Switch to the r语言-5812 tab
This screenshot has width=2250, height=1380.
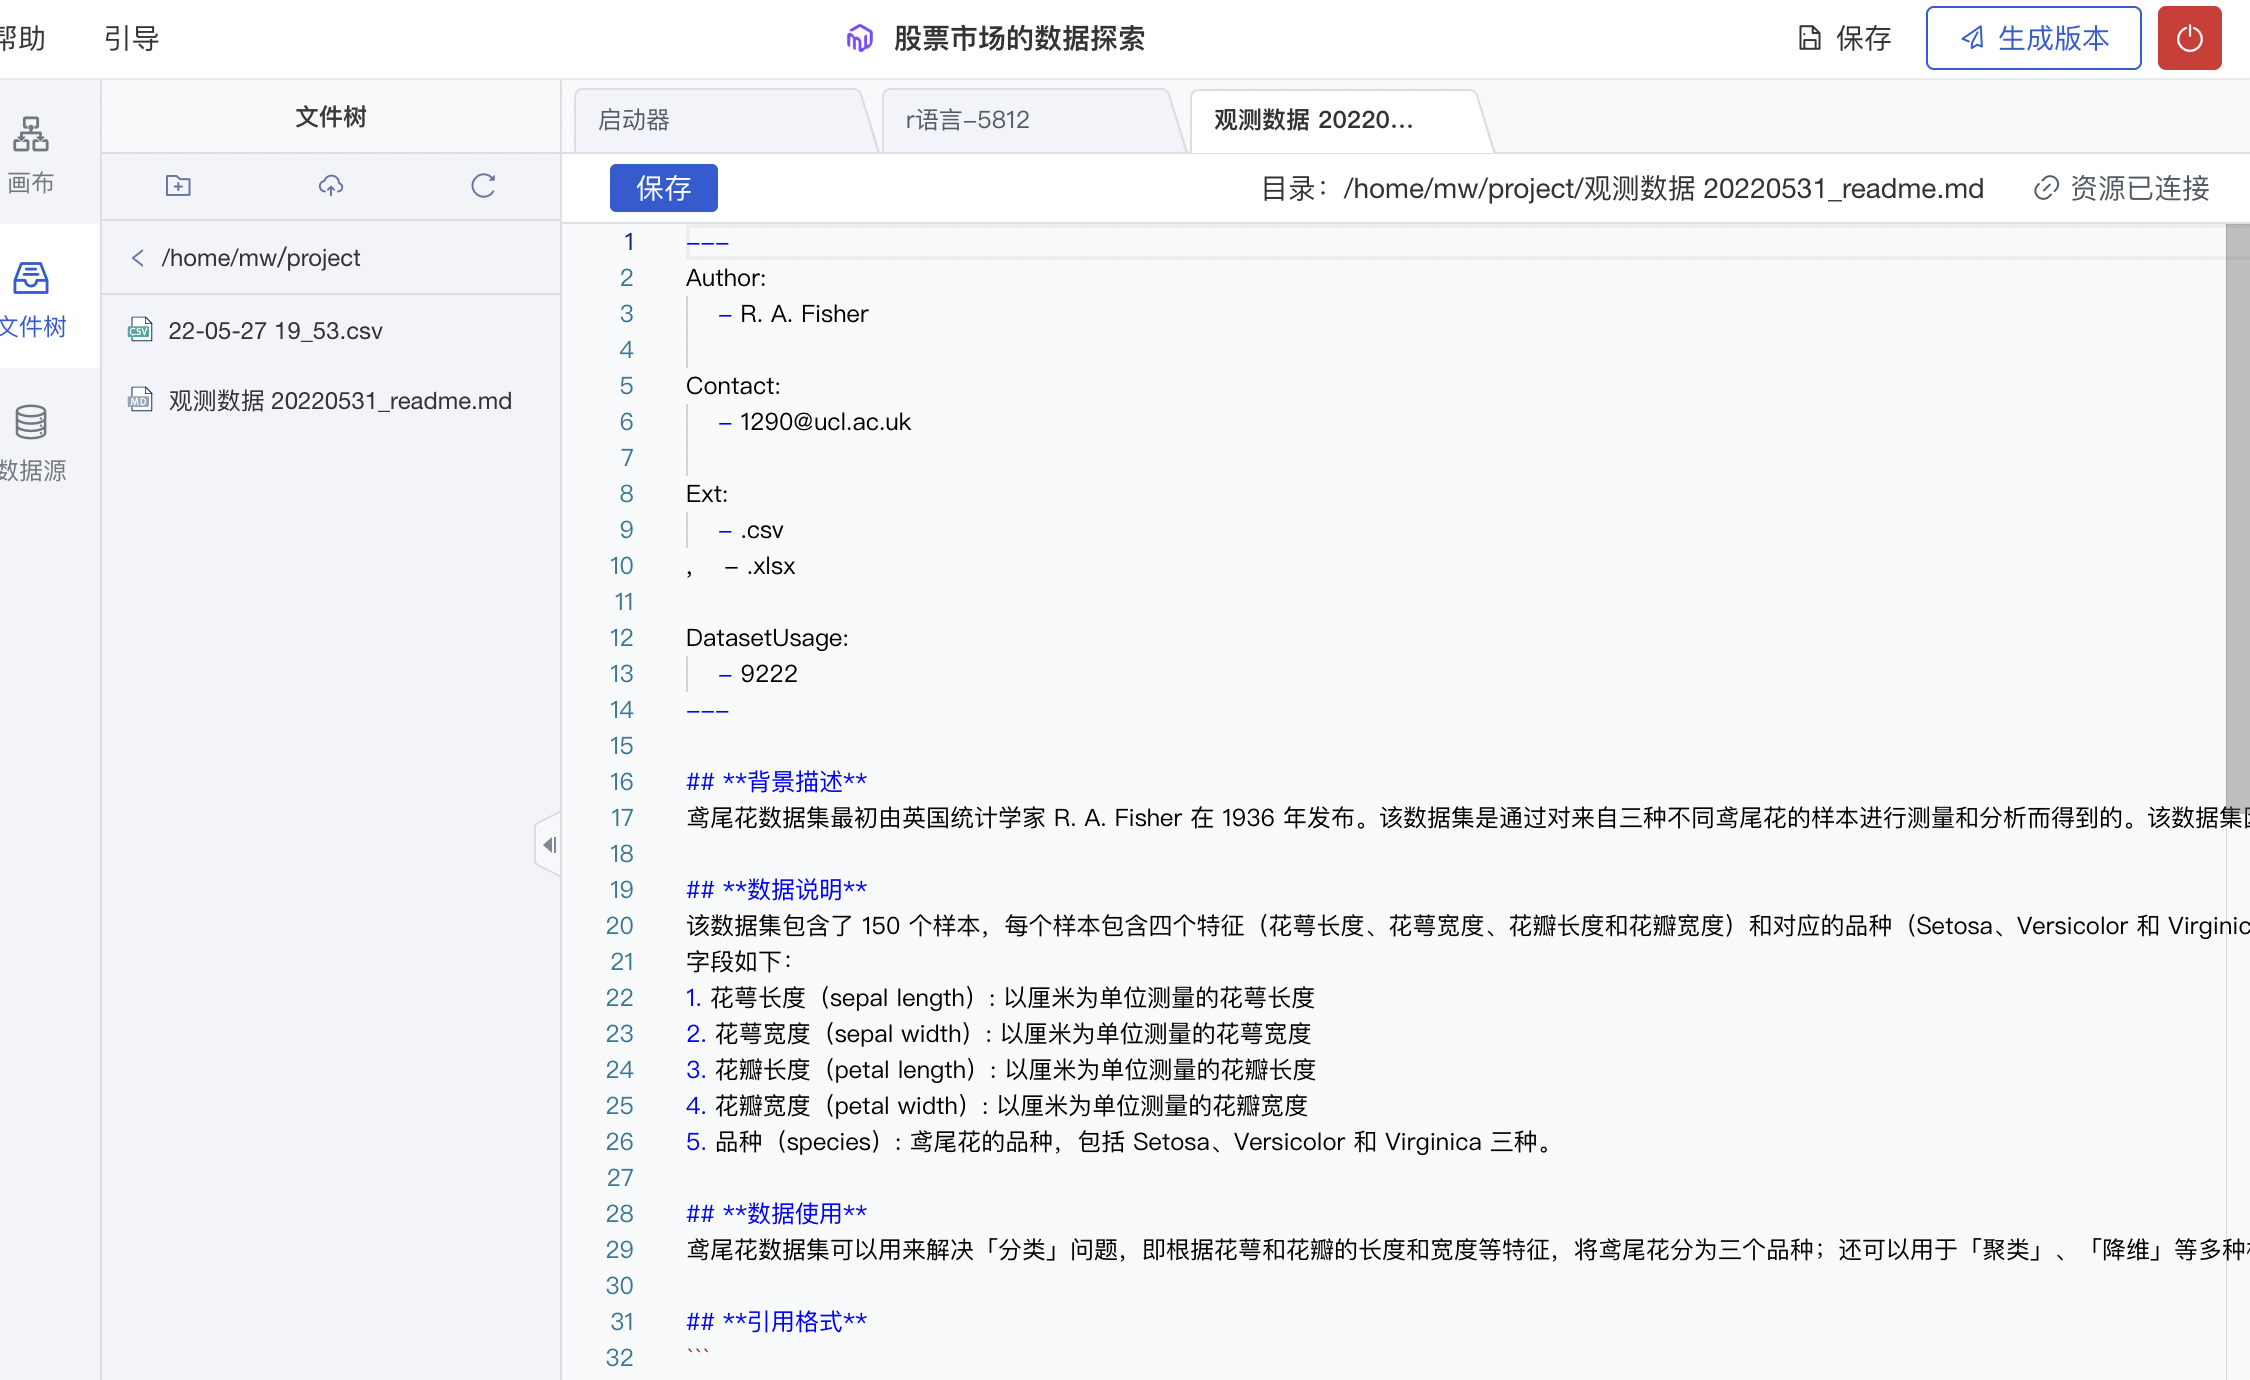point(967,120)
